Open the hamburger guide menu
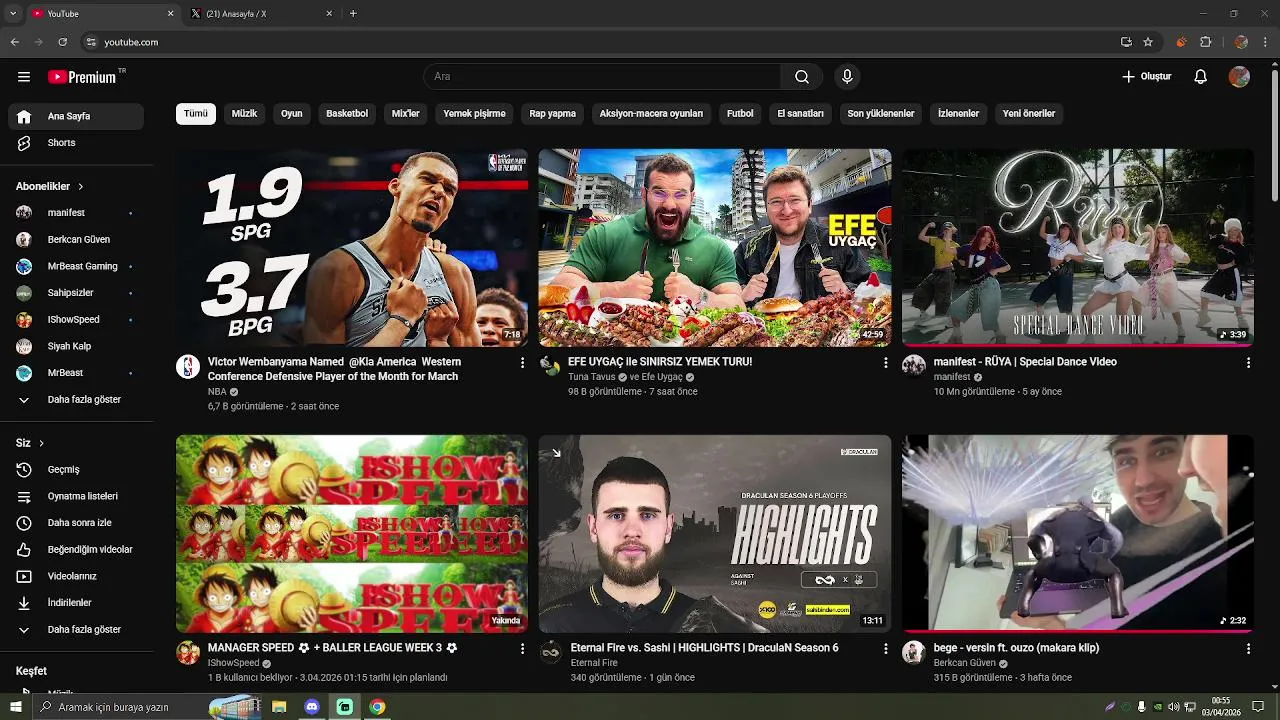This screenshot has height=720, width=1280. tap(24, 77)
